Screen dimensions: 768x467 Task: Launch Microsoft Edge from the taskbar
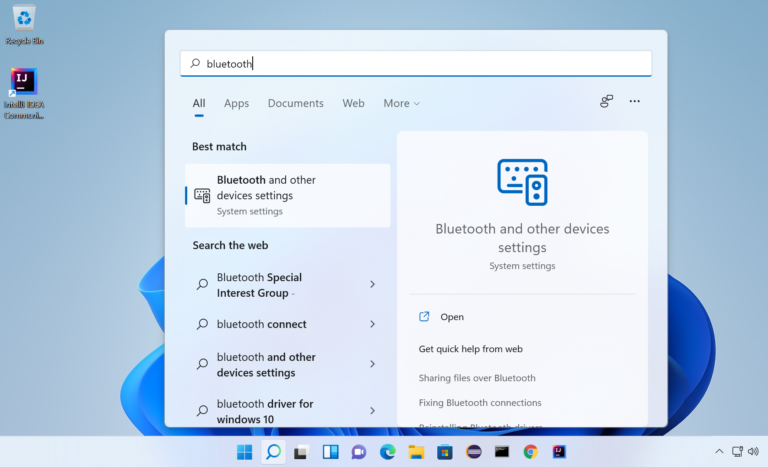(x=387, y=452)
